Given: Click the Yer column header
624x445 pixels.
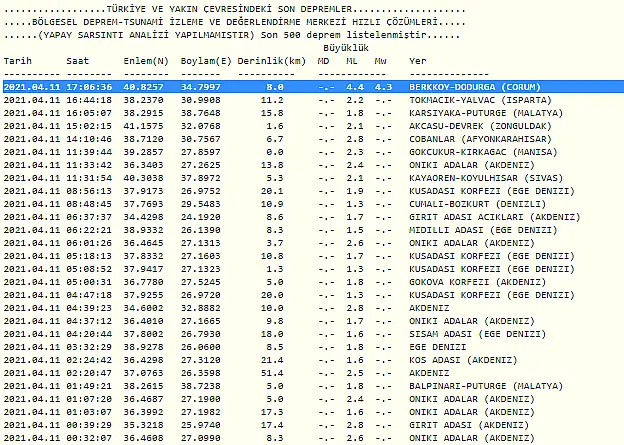Looking at the screenshot, I should (417, 62).
